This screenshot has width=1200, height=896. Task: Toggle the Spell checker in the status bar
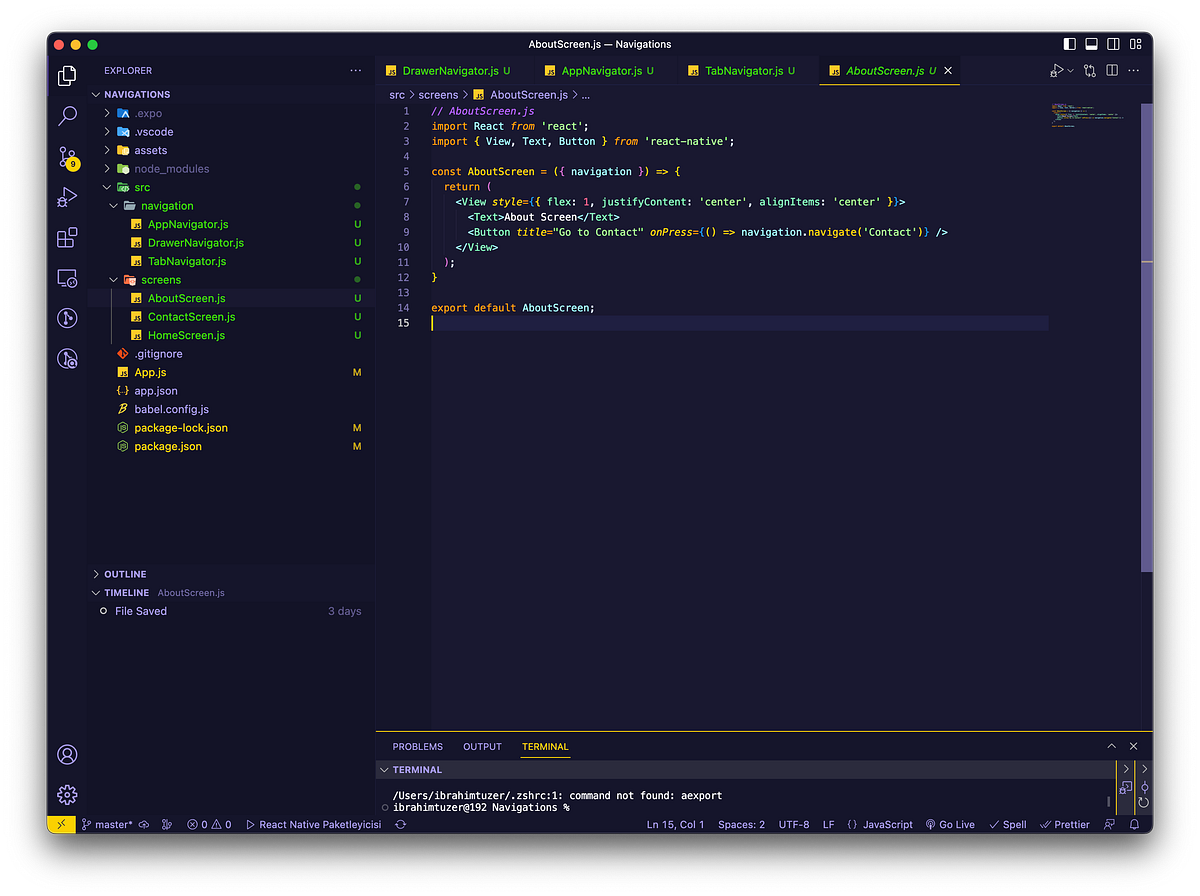pyautogui.click(x=1006, y=824)
